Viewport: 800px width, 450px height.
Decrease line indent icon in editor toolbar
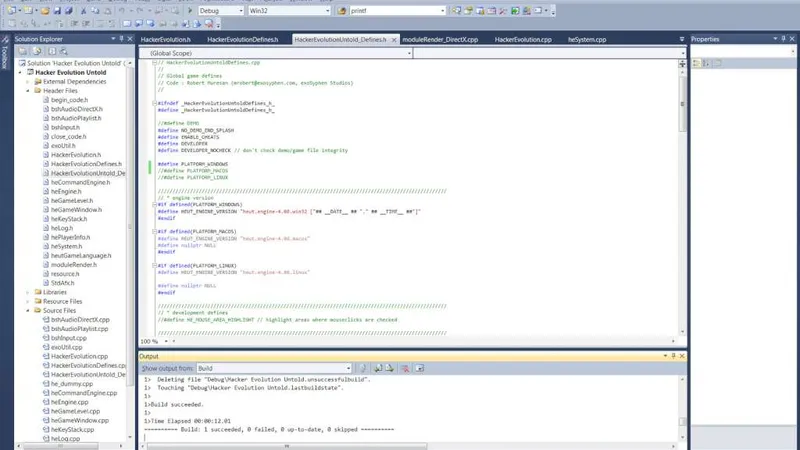[x=74, y=23]
